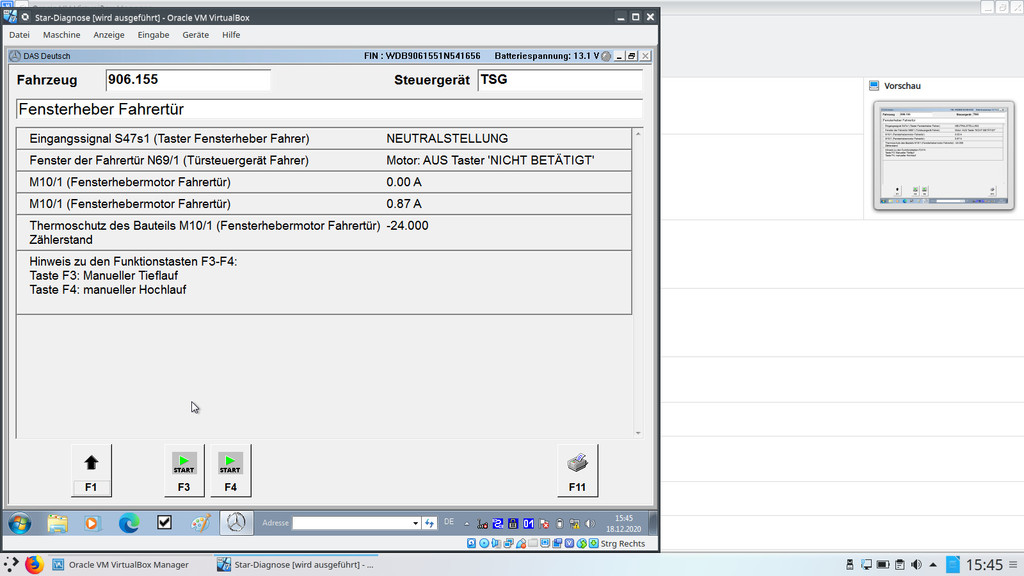Show hidden guest tray icons
Viewport: 1024px width, 576px height.
pyautogui.click(x=466, y=523)
